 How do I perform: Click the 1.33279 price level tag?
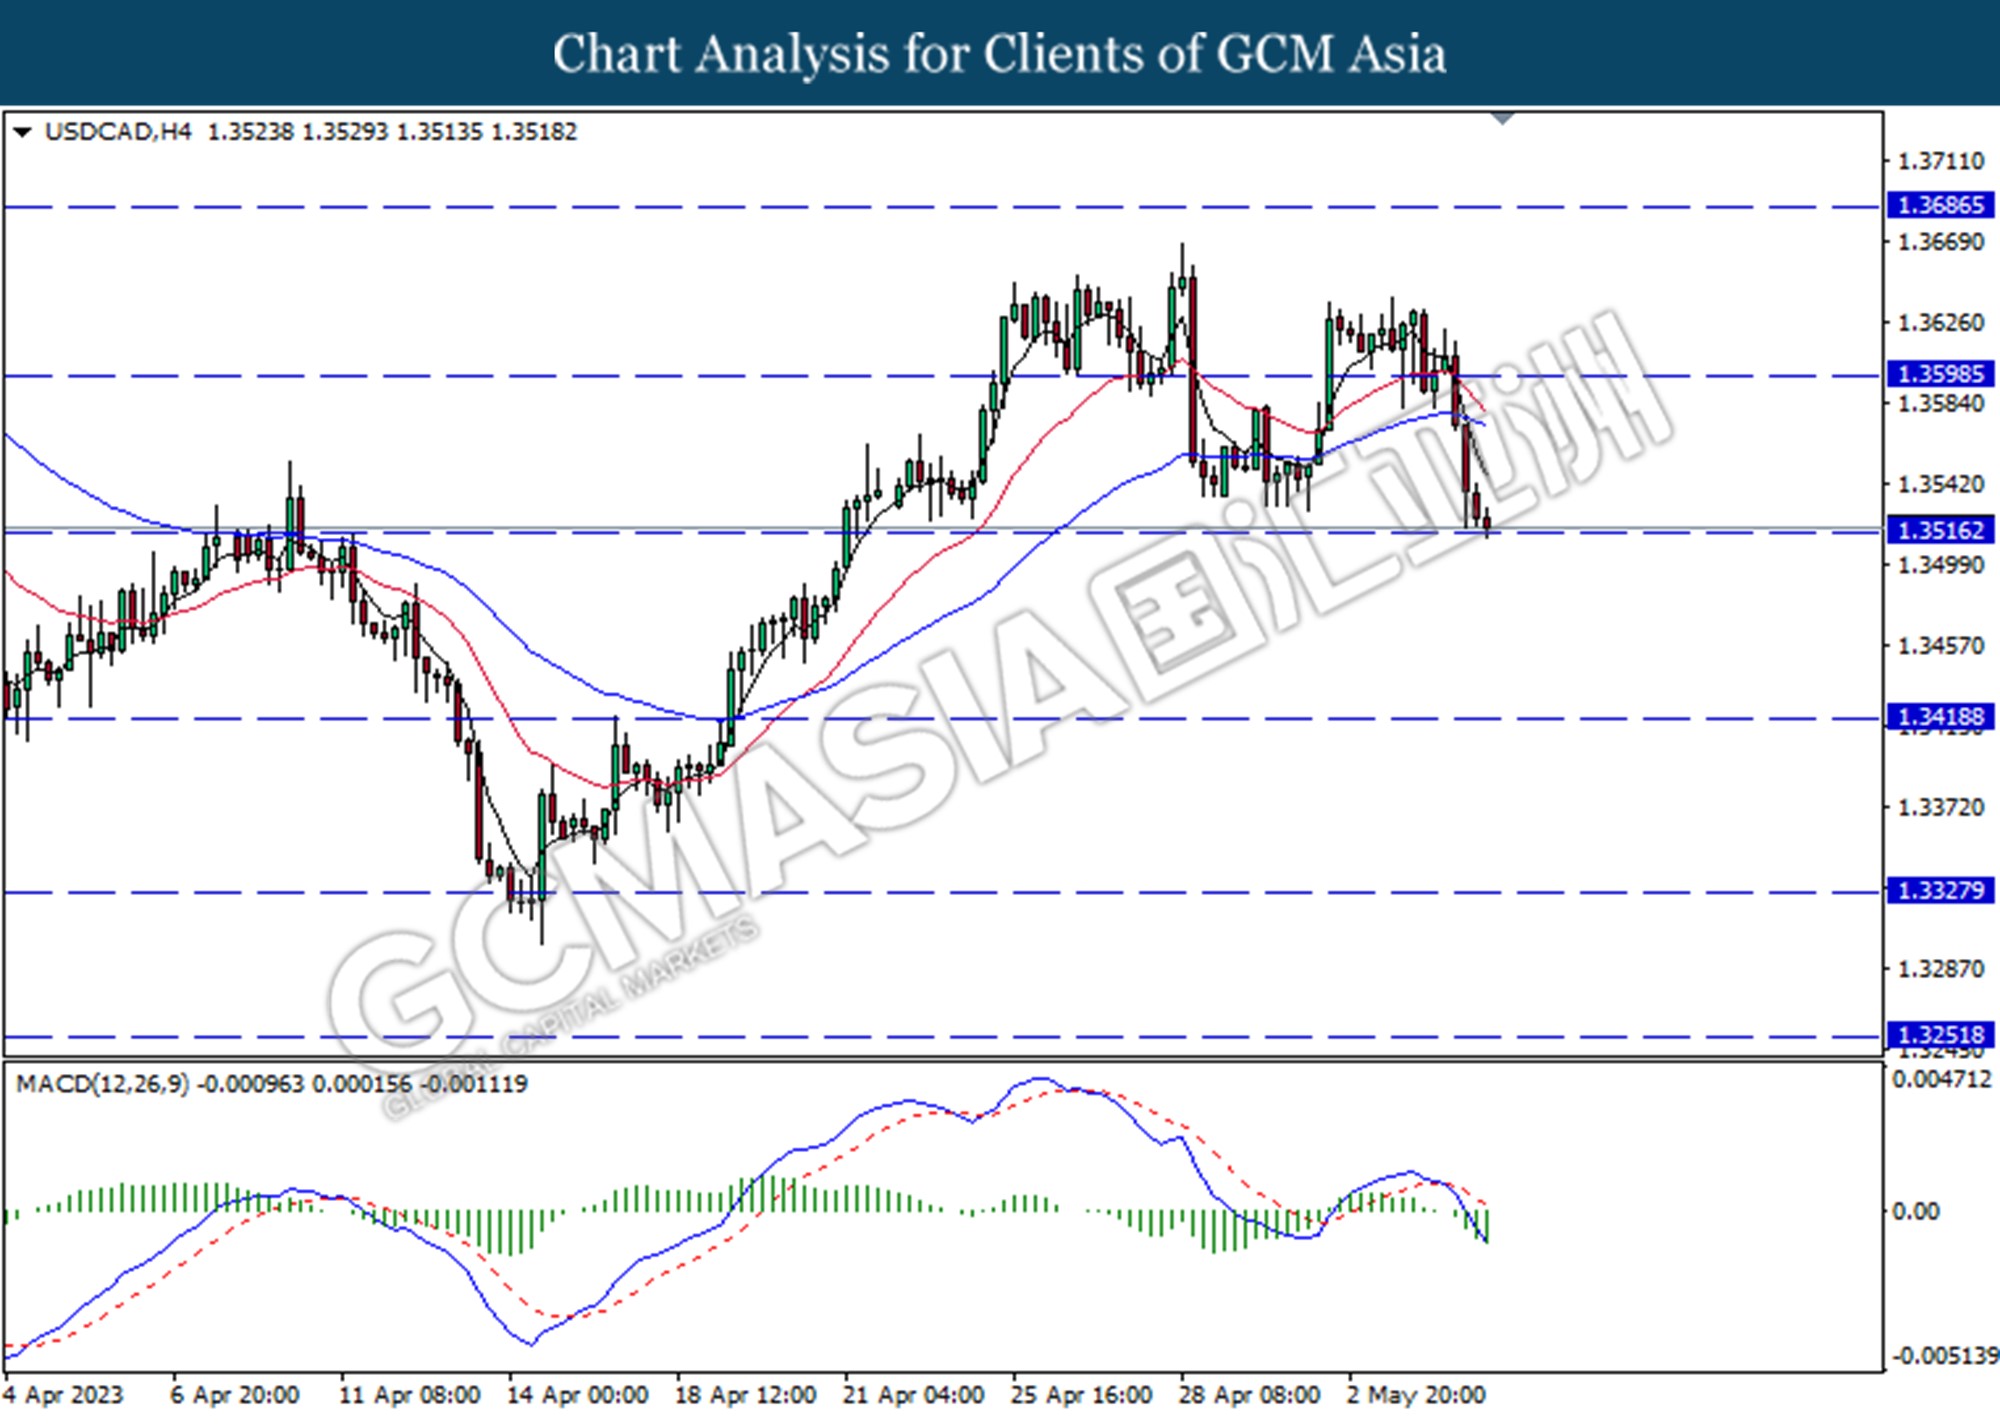coord(1940,890)
